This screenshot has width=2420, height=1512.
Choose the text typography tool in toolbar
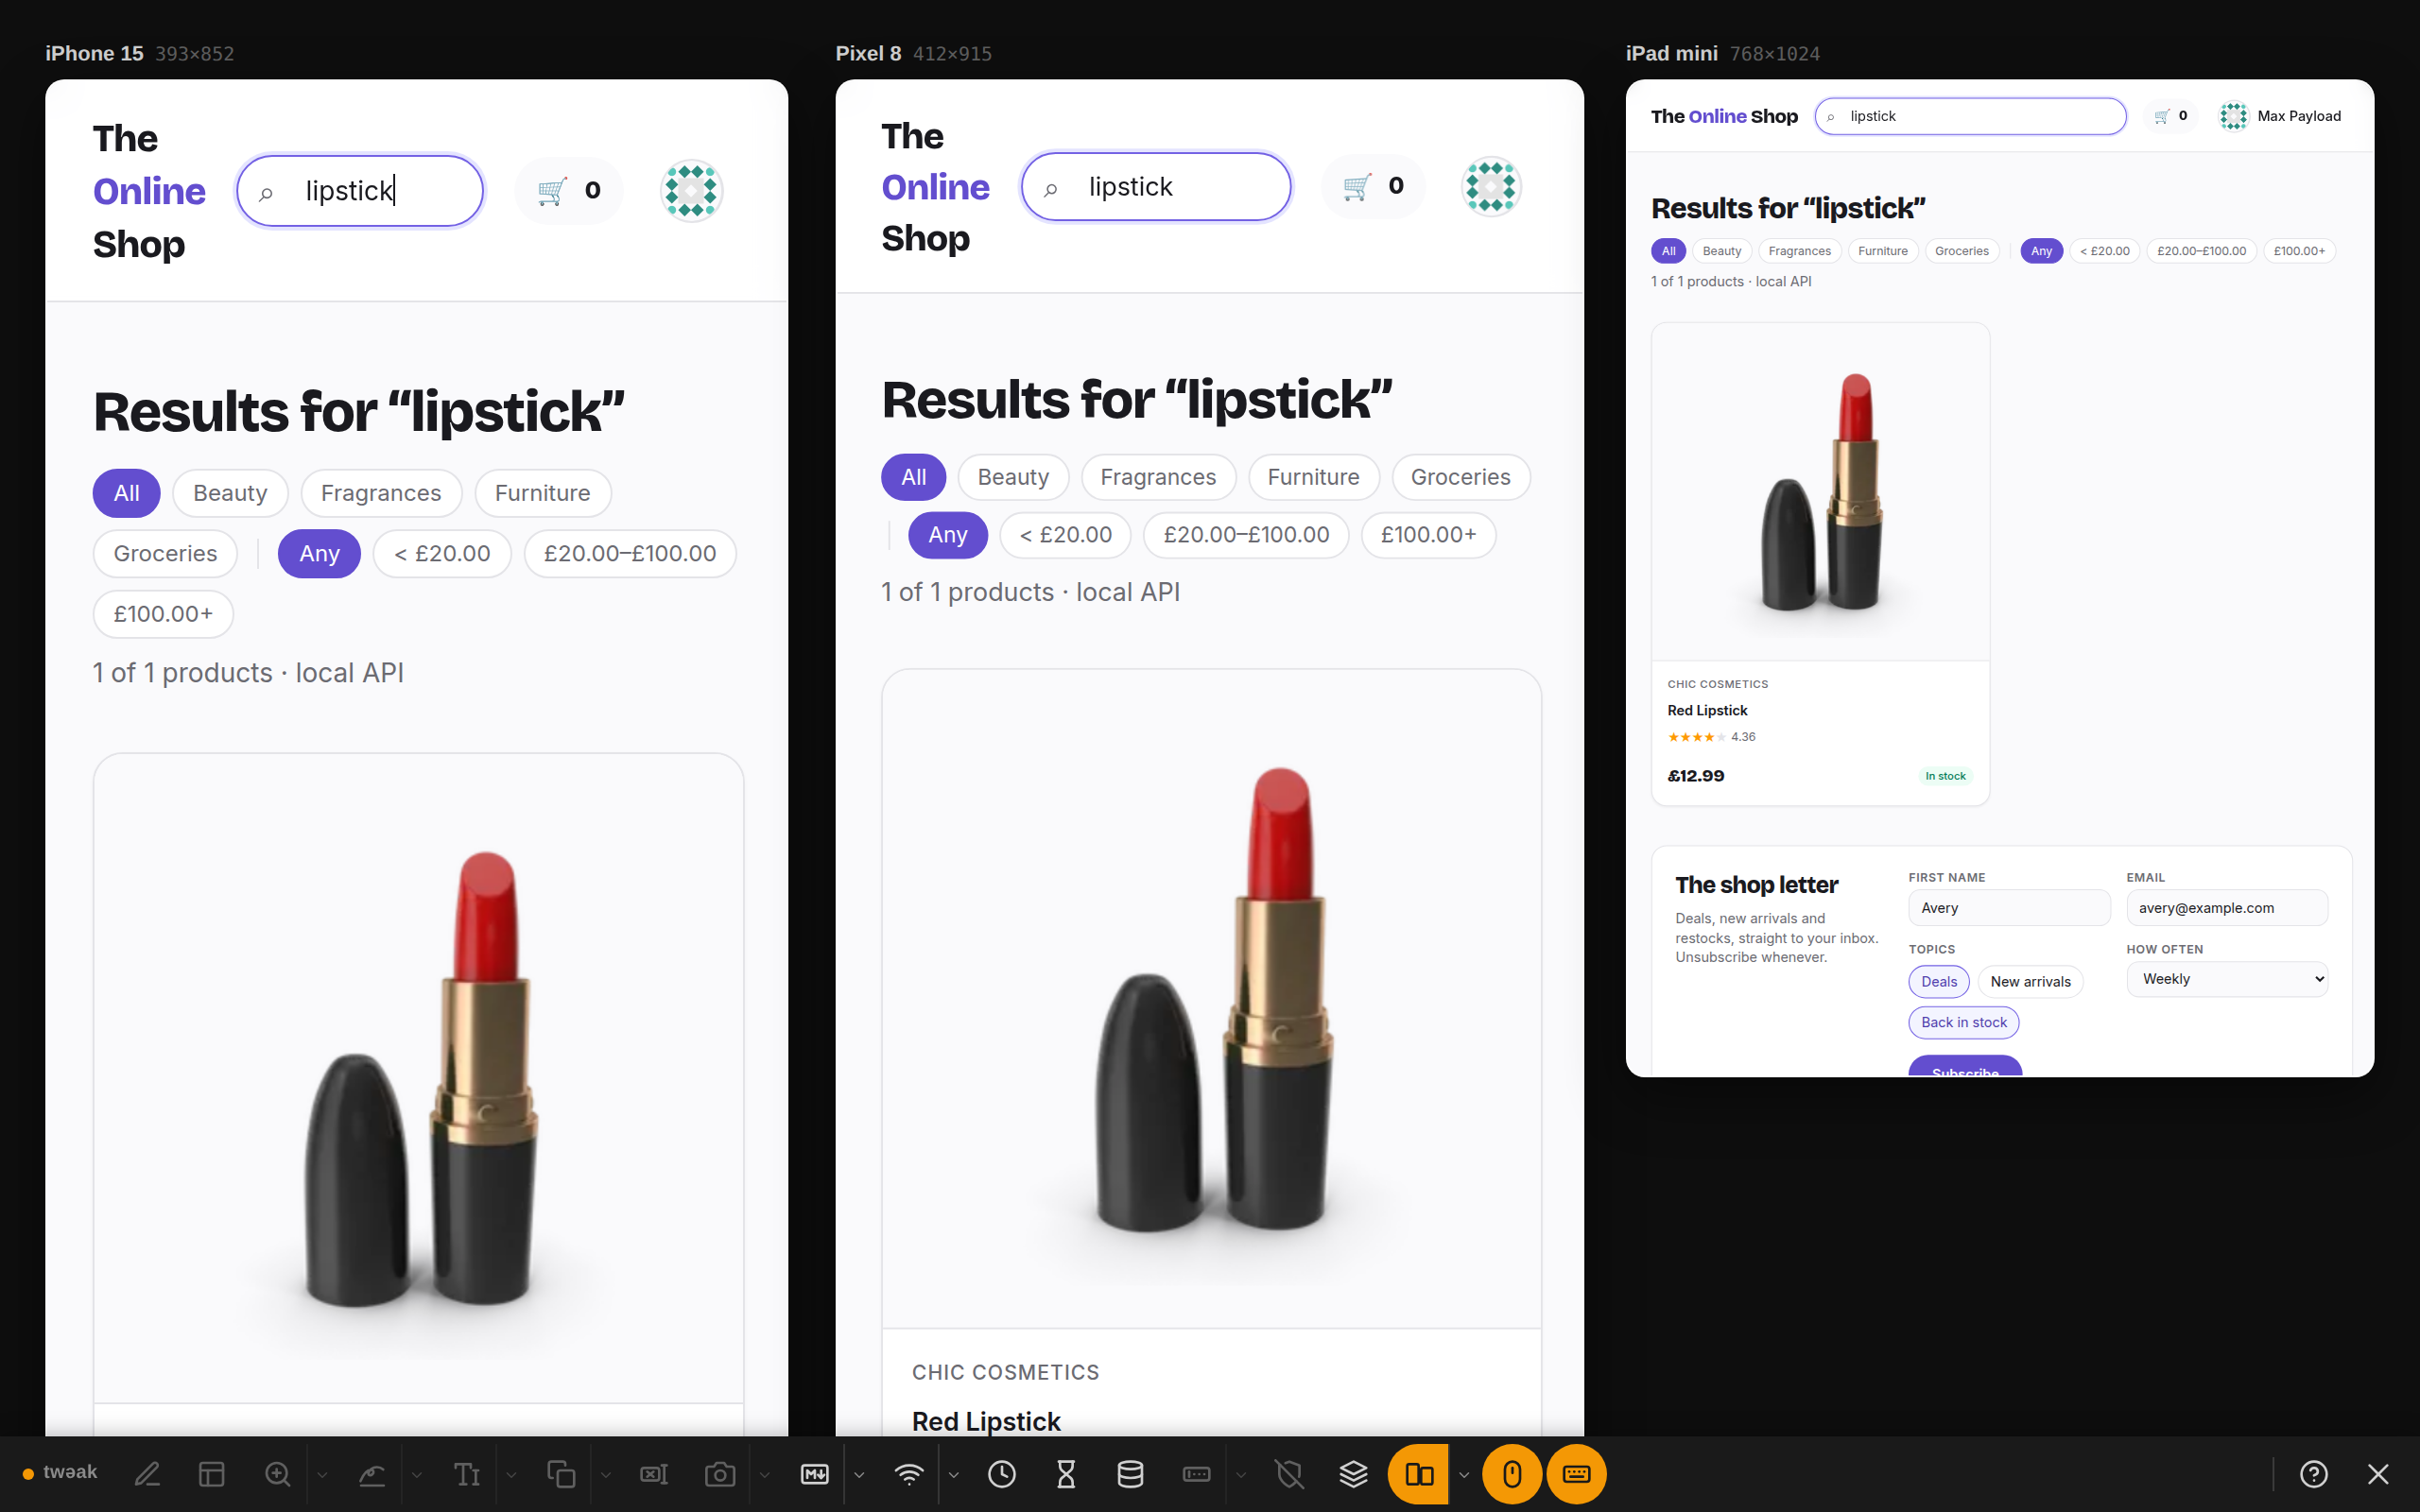[x=467, y=1474]
